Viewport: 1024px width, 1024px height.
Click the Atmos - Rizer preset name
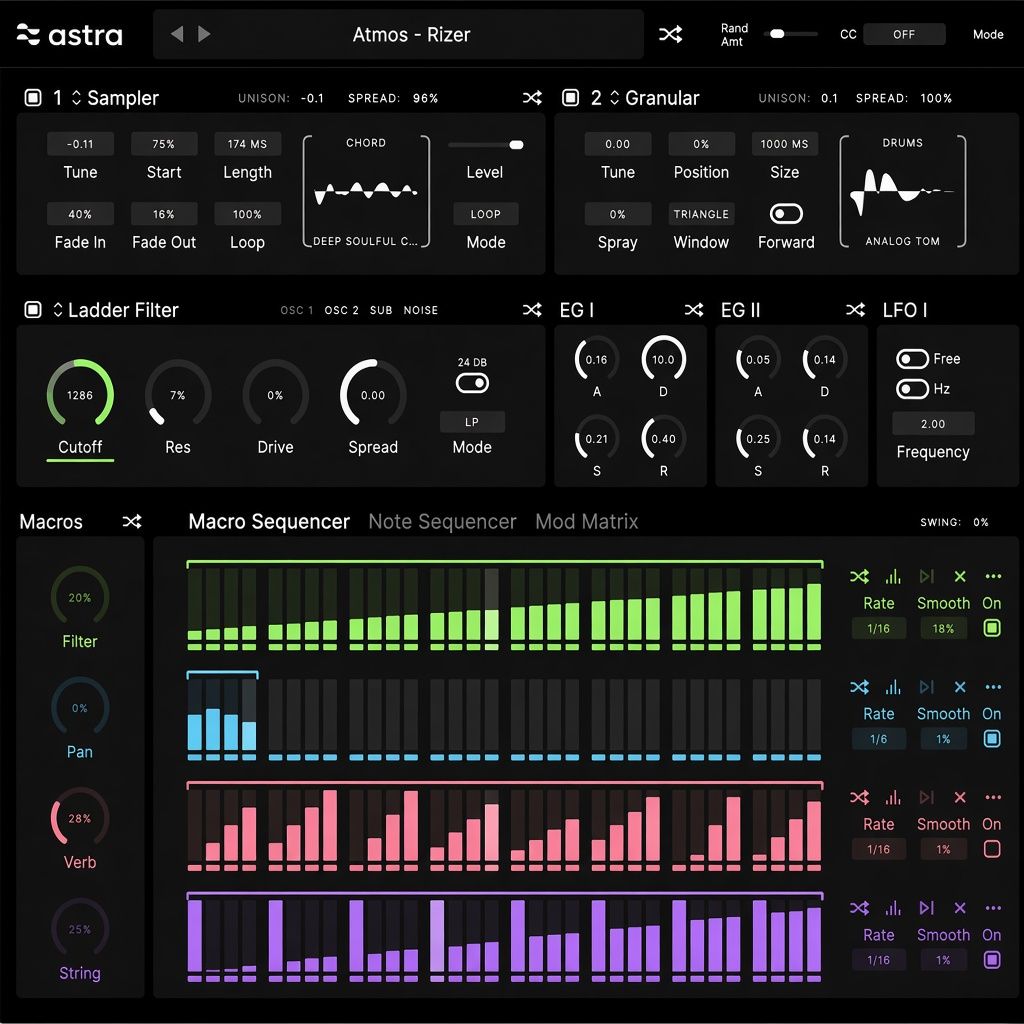point(411,34)
